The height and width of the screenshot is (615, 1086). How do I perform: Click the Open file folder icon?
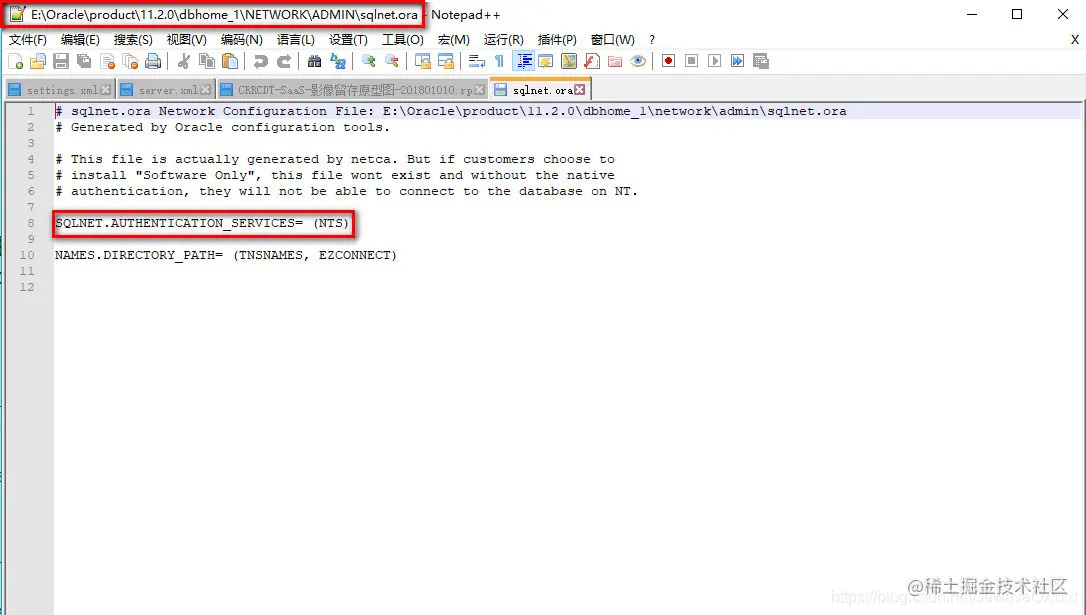click(38, 62)
